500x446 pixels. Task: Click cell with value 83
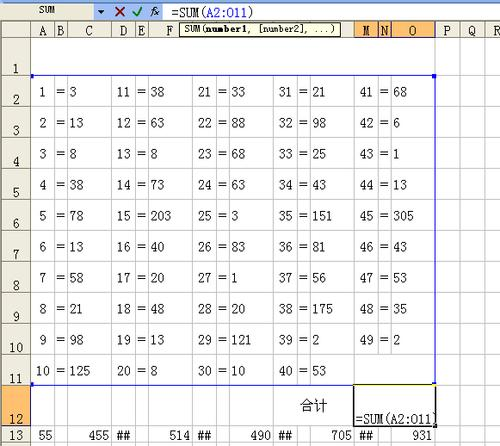click(x=251, y=247)
